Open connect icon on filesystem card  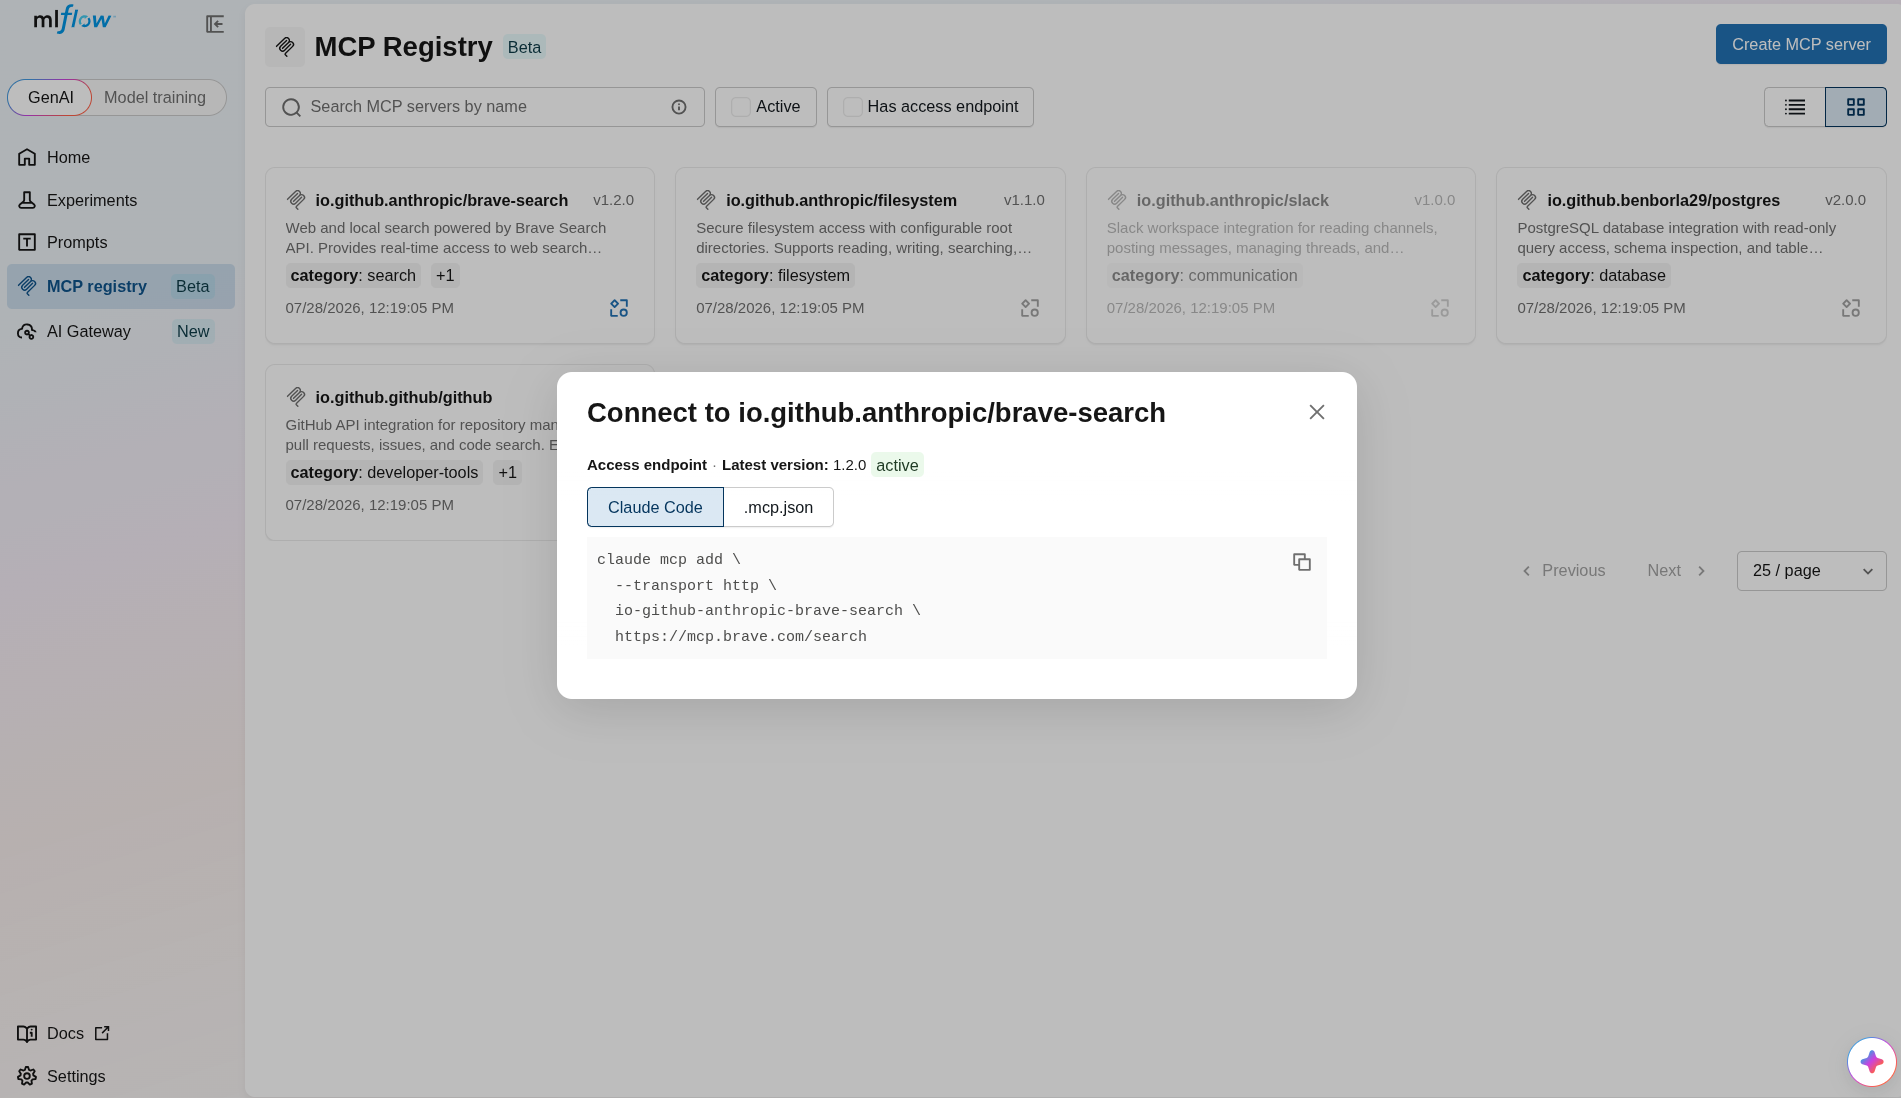[1030, 308]
